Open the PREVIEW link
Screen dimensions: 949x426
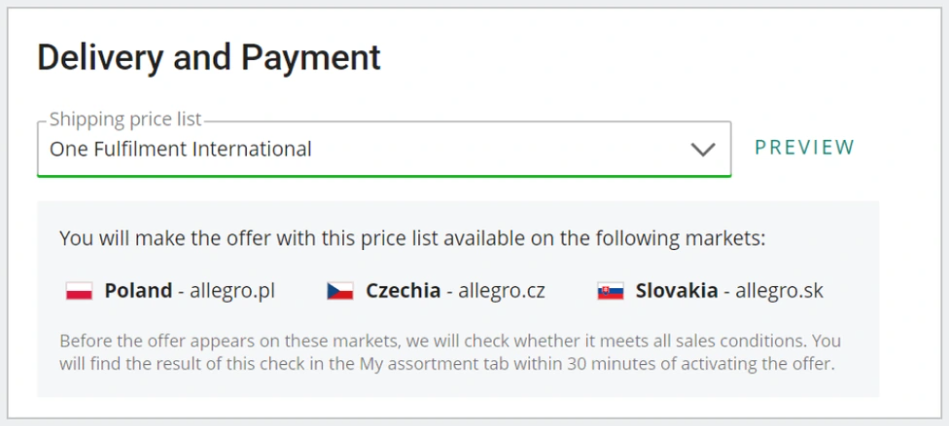(805, 148)
